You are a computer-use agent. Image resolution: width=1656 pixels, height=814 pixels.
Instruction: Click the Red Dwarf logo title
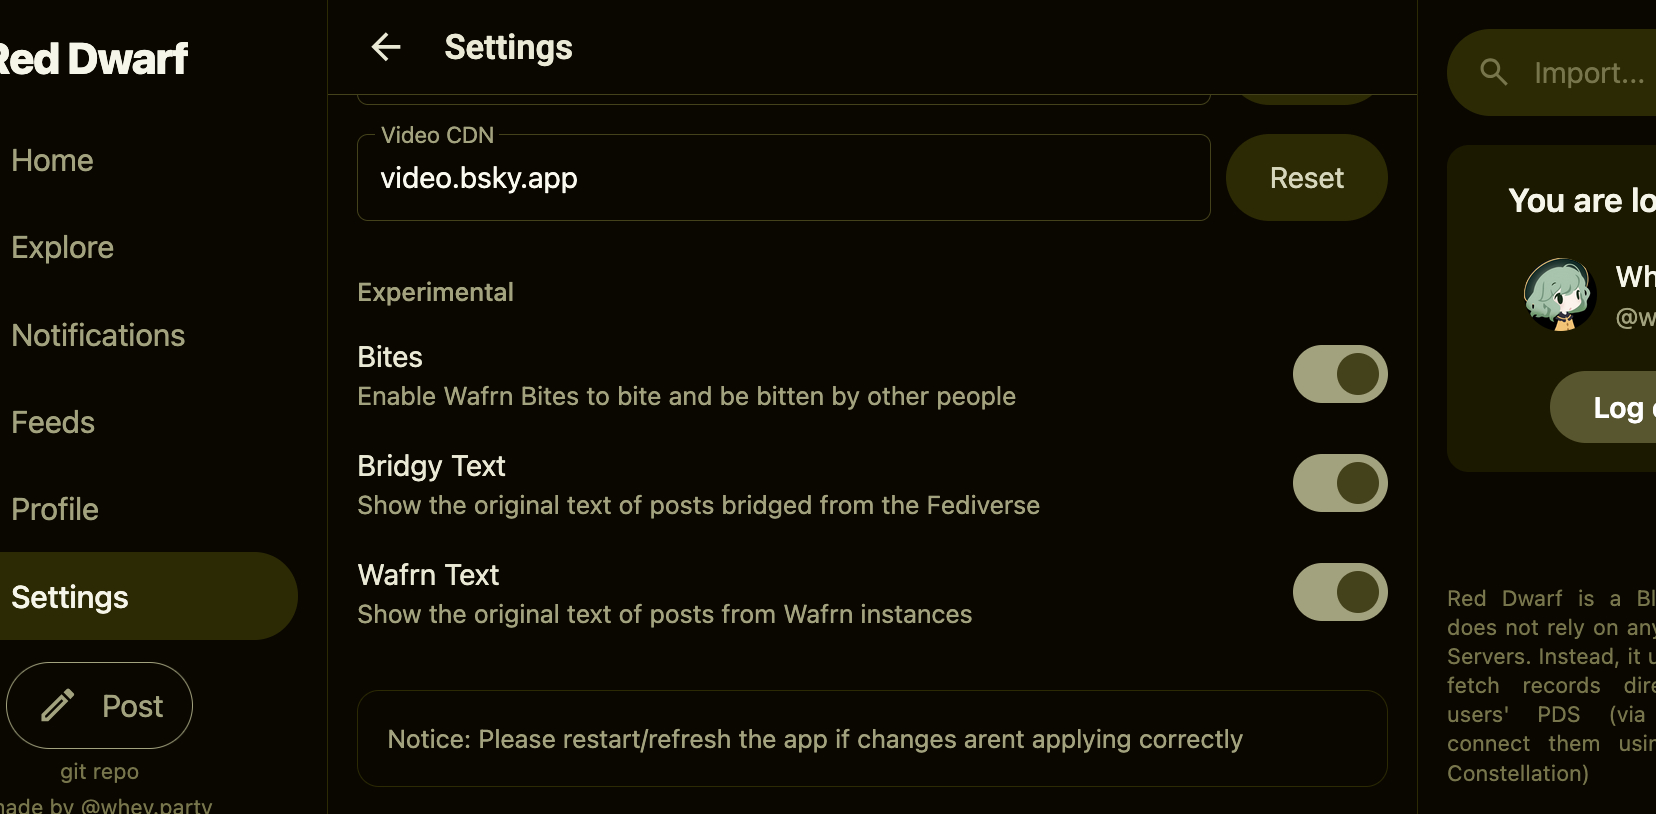pyautogui.click(x=93, y=59)
